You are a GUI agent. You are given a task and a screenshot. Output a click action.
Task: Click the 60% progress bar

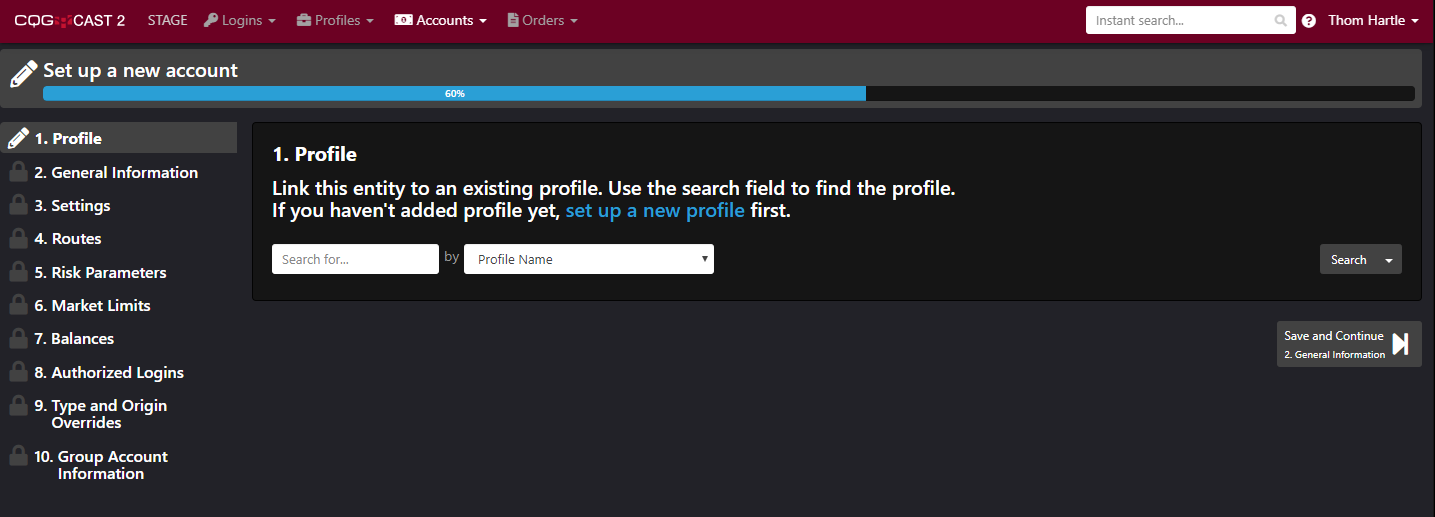click(x=728, y=93)
